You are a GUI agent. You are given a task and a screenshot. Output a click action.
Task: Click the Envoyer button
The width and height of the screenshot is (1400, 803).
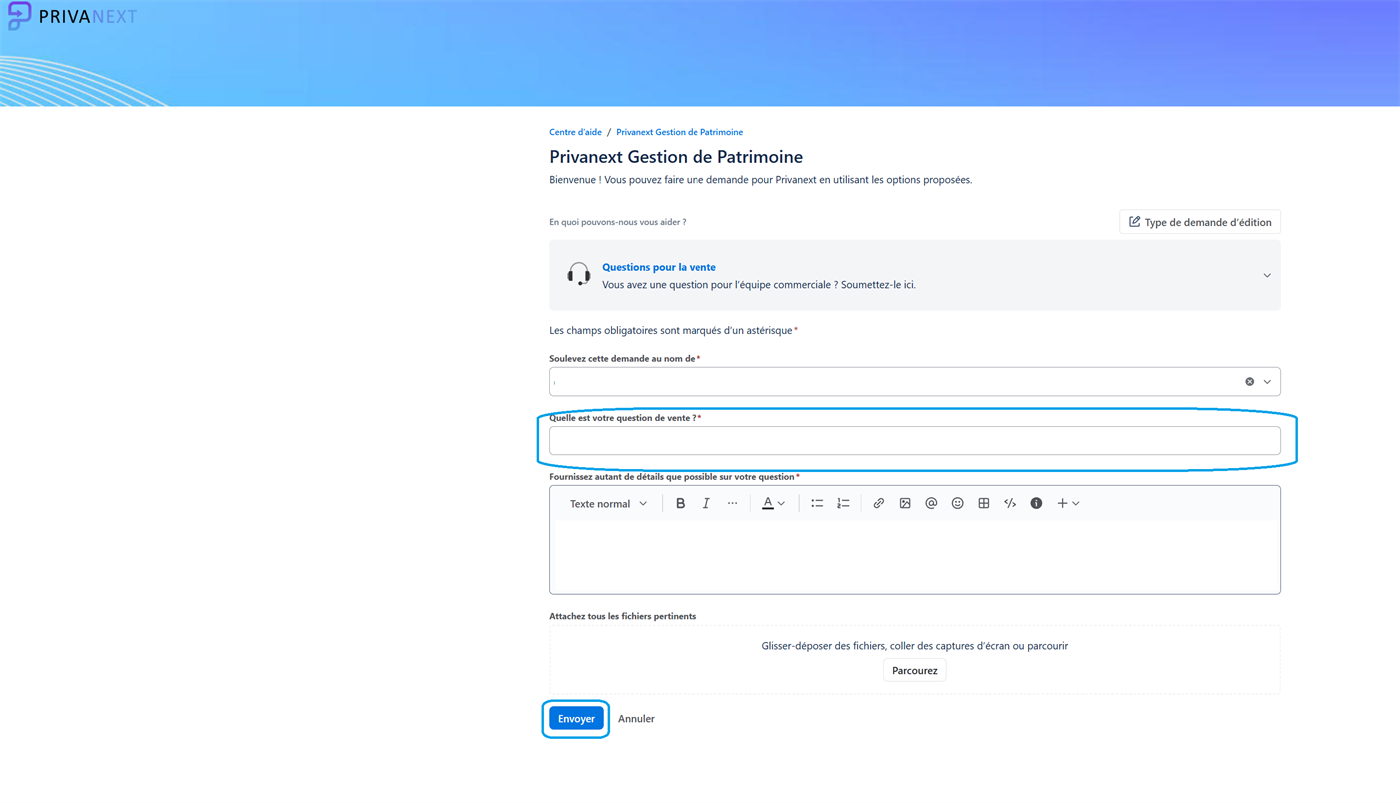pyautogui.click(x=576, y=719)
